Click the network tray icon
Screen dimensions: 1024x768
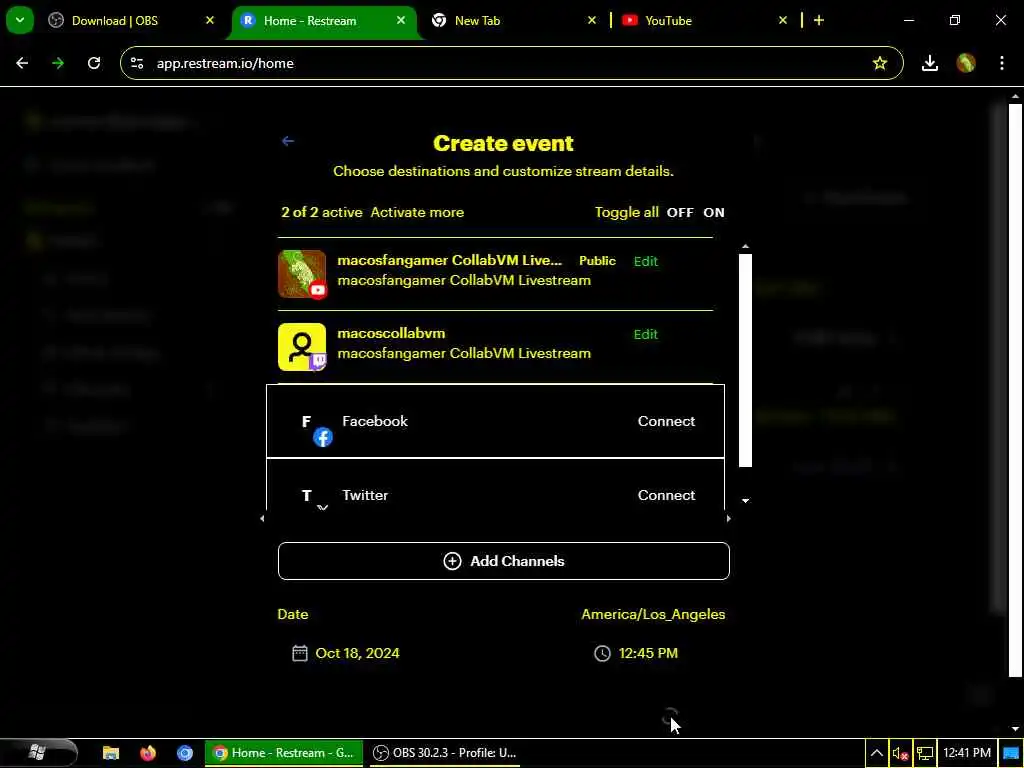coord(925,754)
